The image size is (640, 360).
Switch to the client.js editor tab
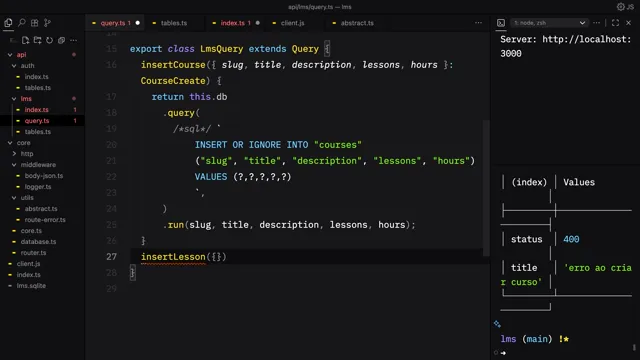(x=292, y=23)
